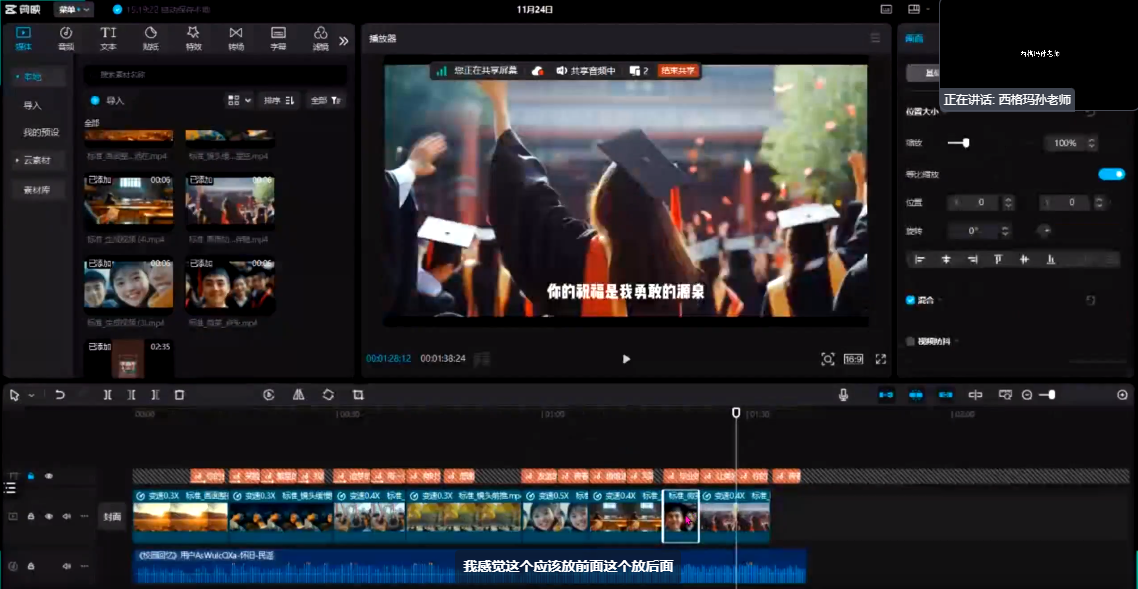Enable the 视频防抖 stabilization checkbox
The image size is (1138, 589).
coord(910,341)
